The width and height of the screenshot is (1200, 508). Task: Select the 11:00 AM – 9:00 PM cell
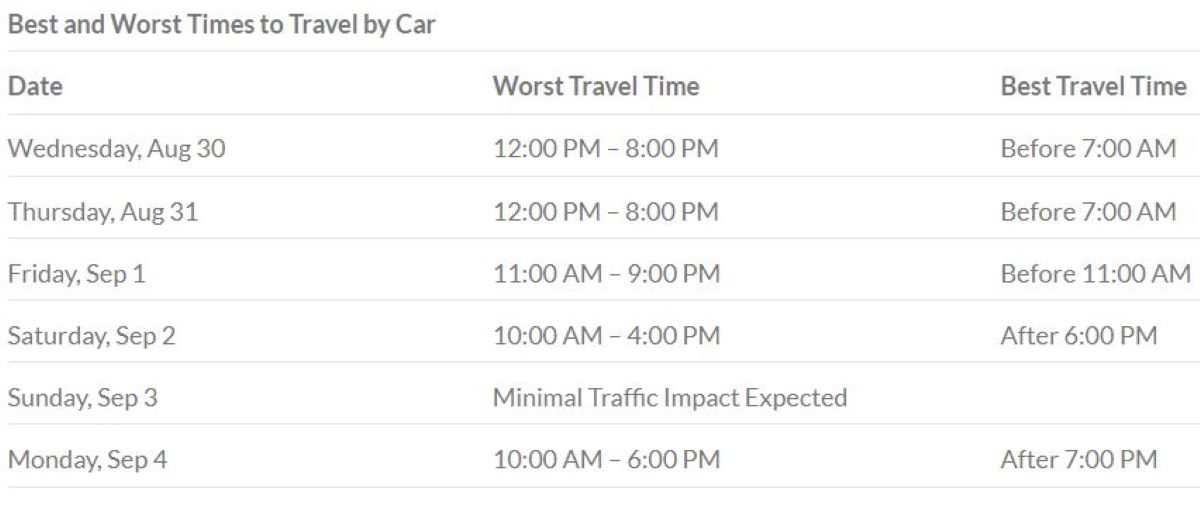click(x=606, y=274)
